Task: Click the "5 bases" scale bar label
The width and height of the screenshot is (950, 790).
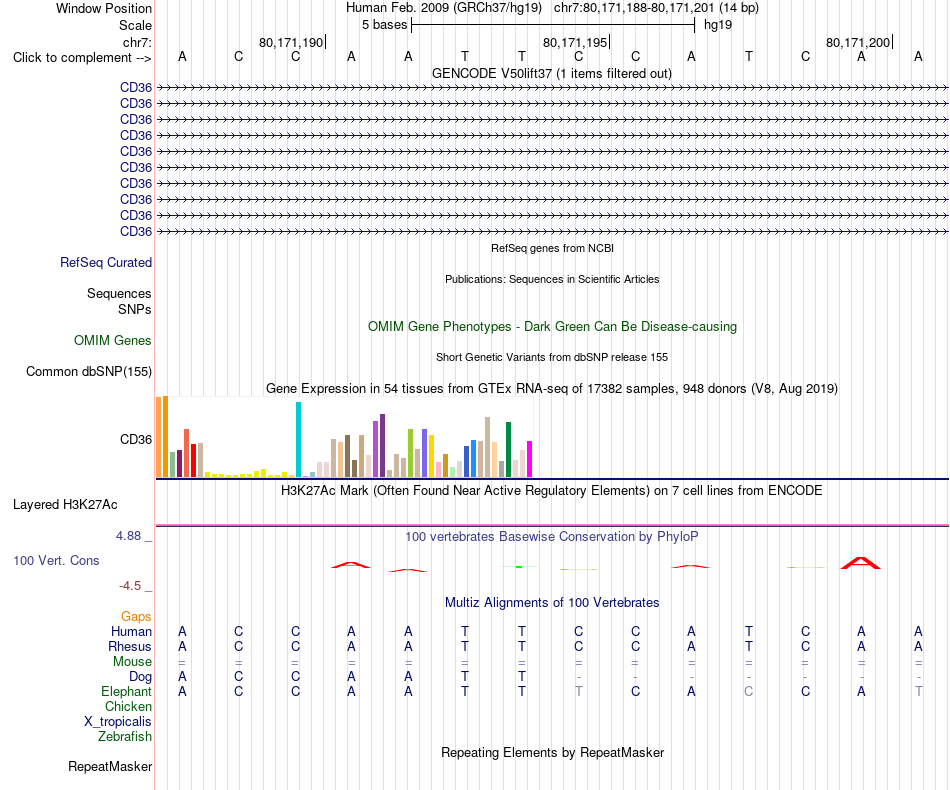Action: [385, 25]
